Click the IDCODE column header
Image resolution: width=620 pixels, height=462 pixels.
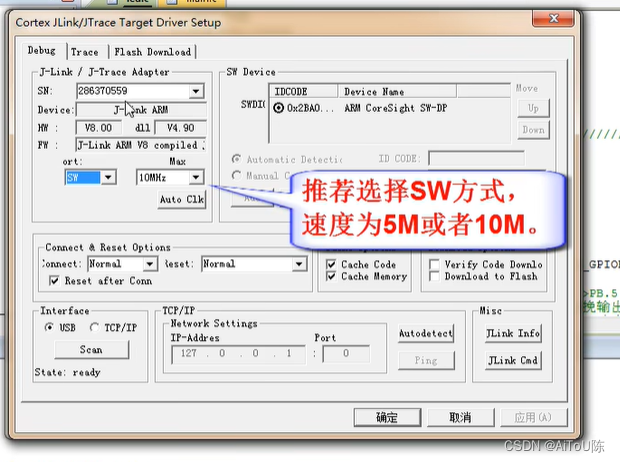[x=304, y=91]
